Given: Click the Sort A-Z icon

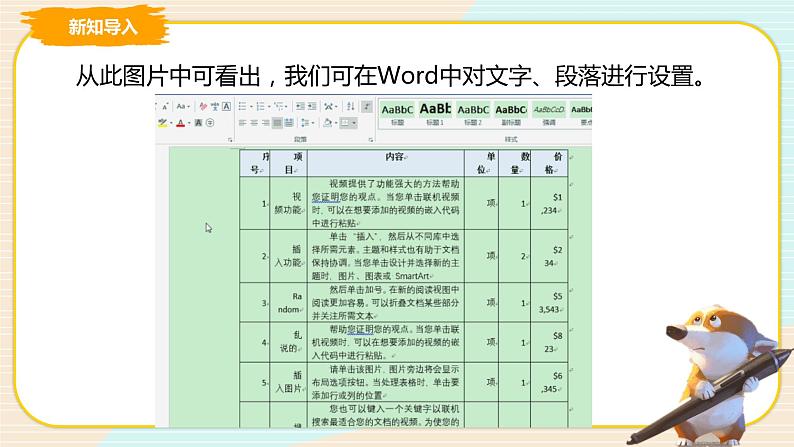Looking at the screenshot, I should [x=350, y=106].
